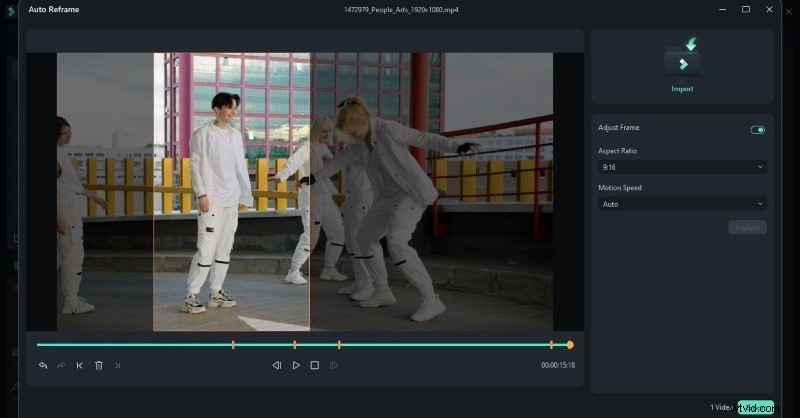Click the Analyze button

(x=747, y=228)
